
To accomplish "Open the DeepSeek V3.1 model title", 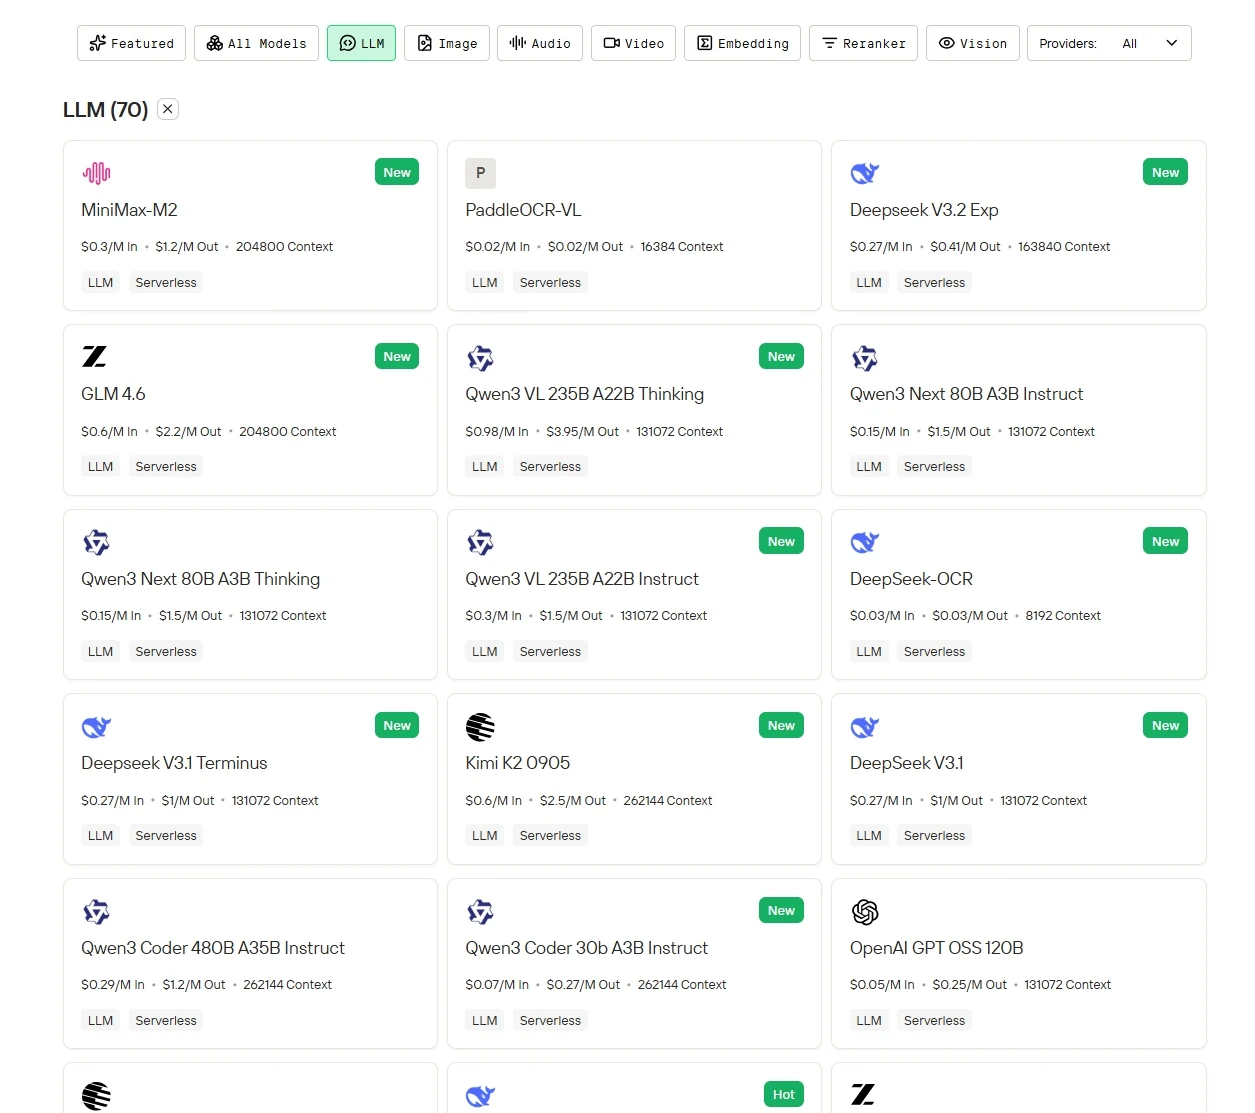I will click(907, 763).
